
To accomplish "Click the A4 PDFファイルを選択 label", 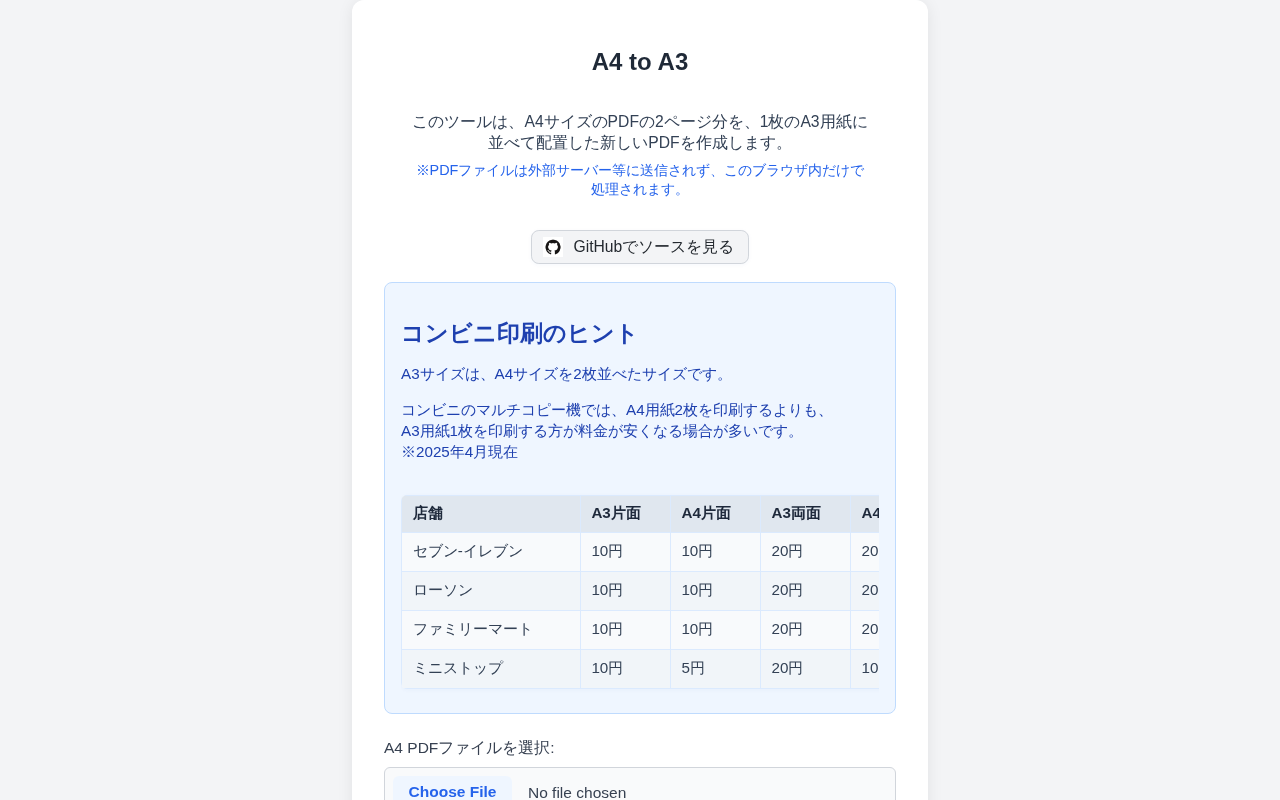I will (469, 748).
